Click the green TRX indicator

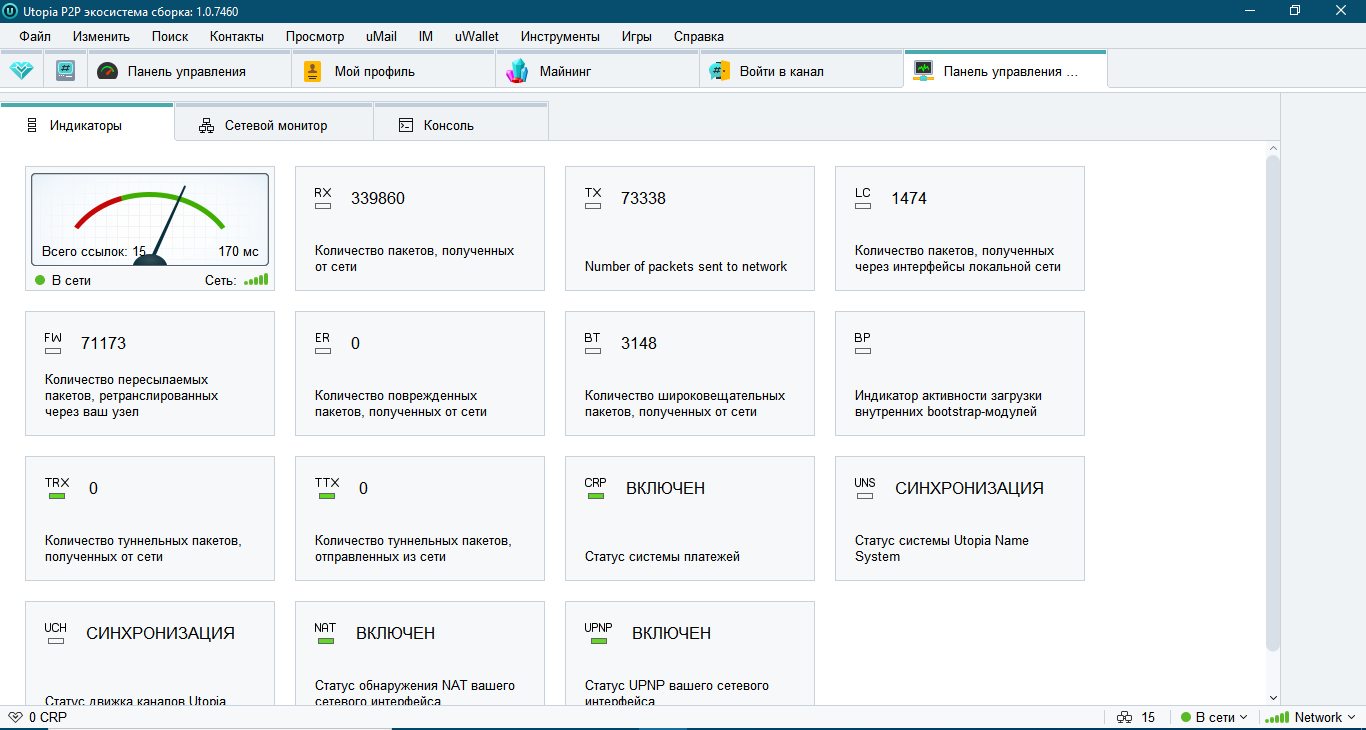pyautogui.click(x=57, y=496)
